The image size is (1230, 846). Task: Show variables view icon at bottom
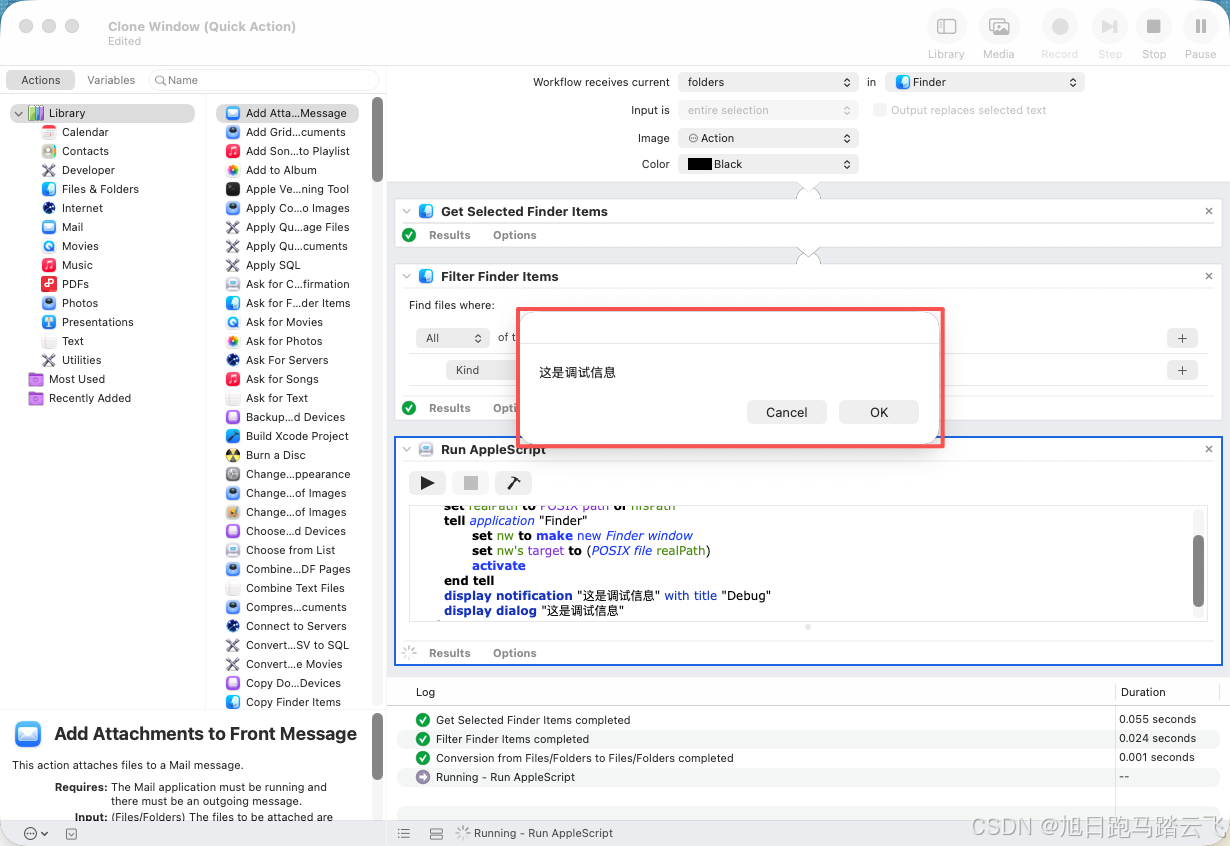(x=436, y=833)
